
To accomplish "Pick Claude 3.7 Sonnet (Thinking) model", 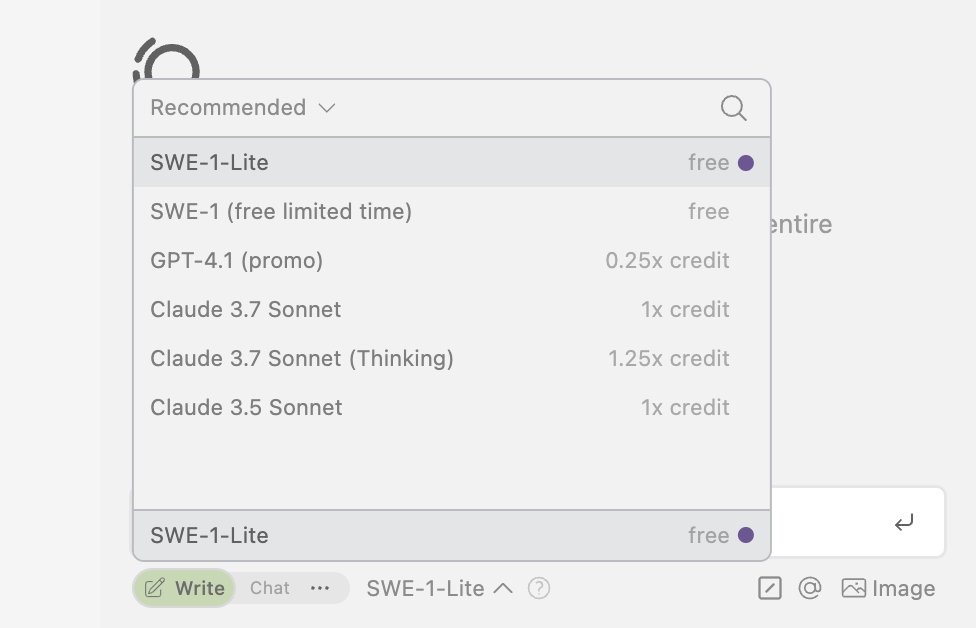I will pos(302,359).
